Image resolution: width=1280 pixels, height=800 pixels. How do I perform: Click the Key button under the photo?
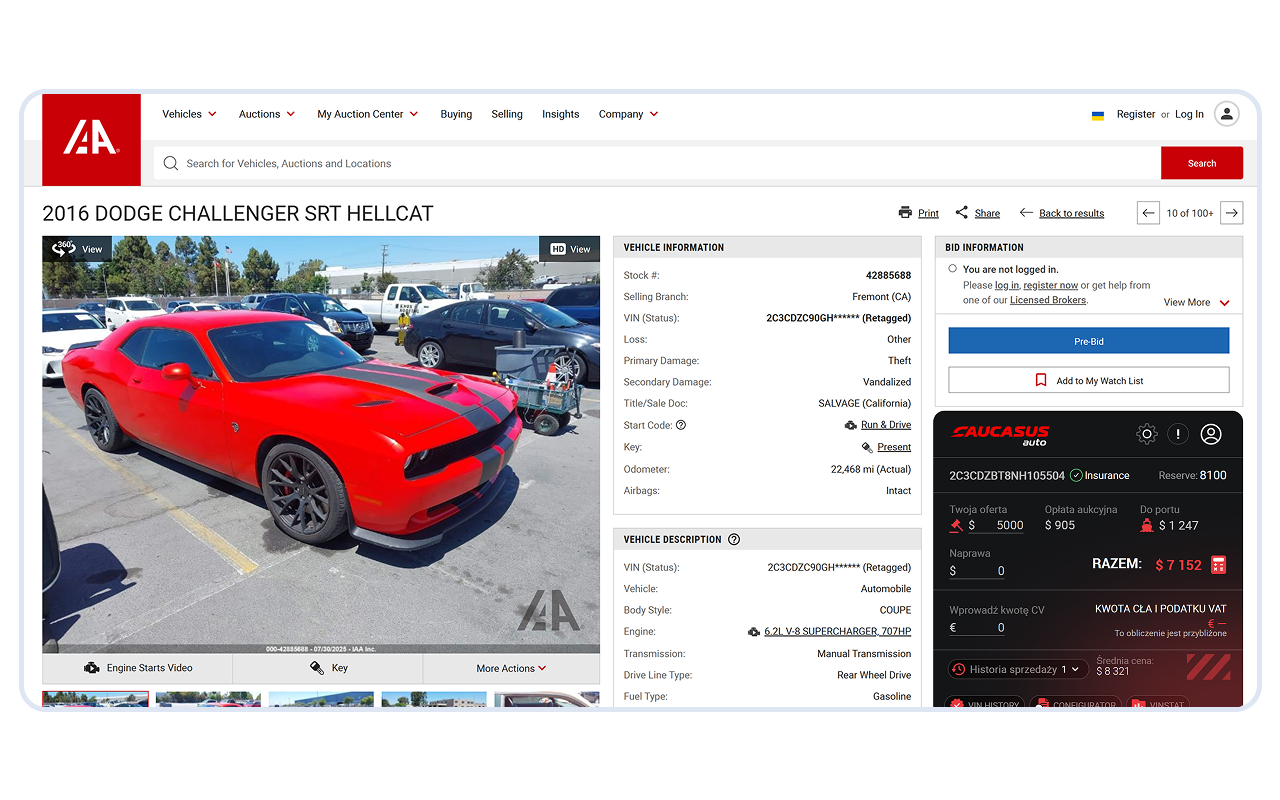tap(328, 668)
